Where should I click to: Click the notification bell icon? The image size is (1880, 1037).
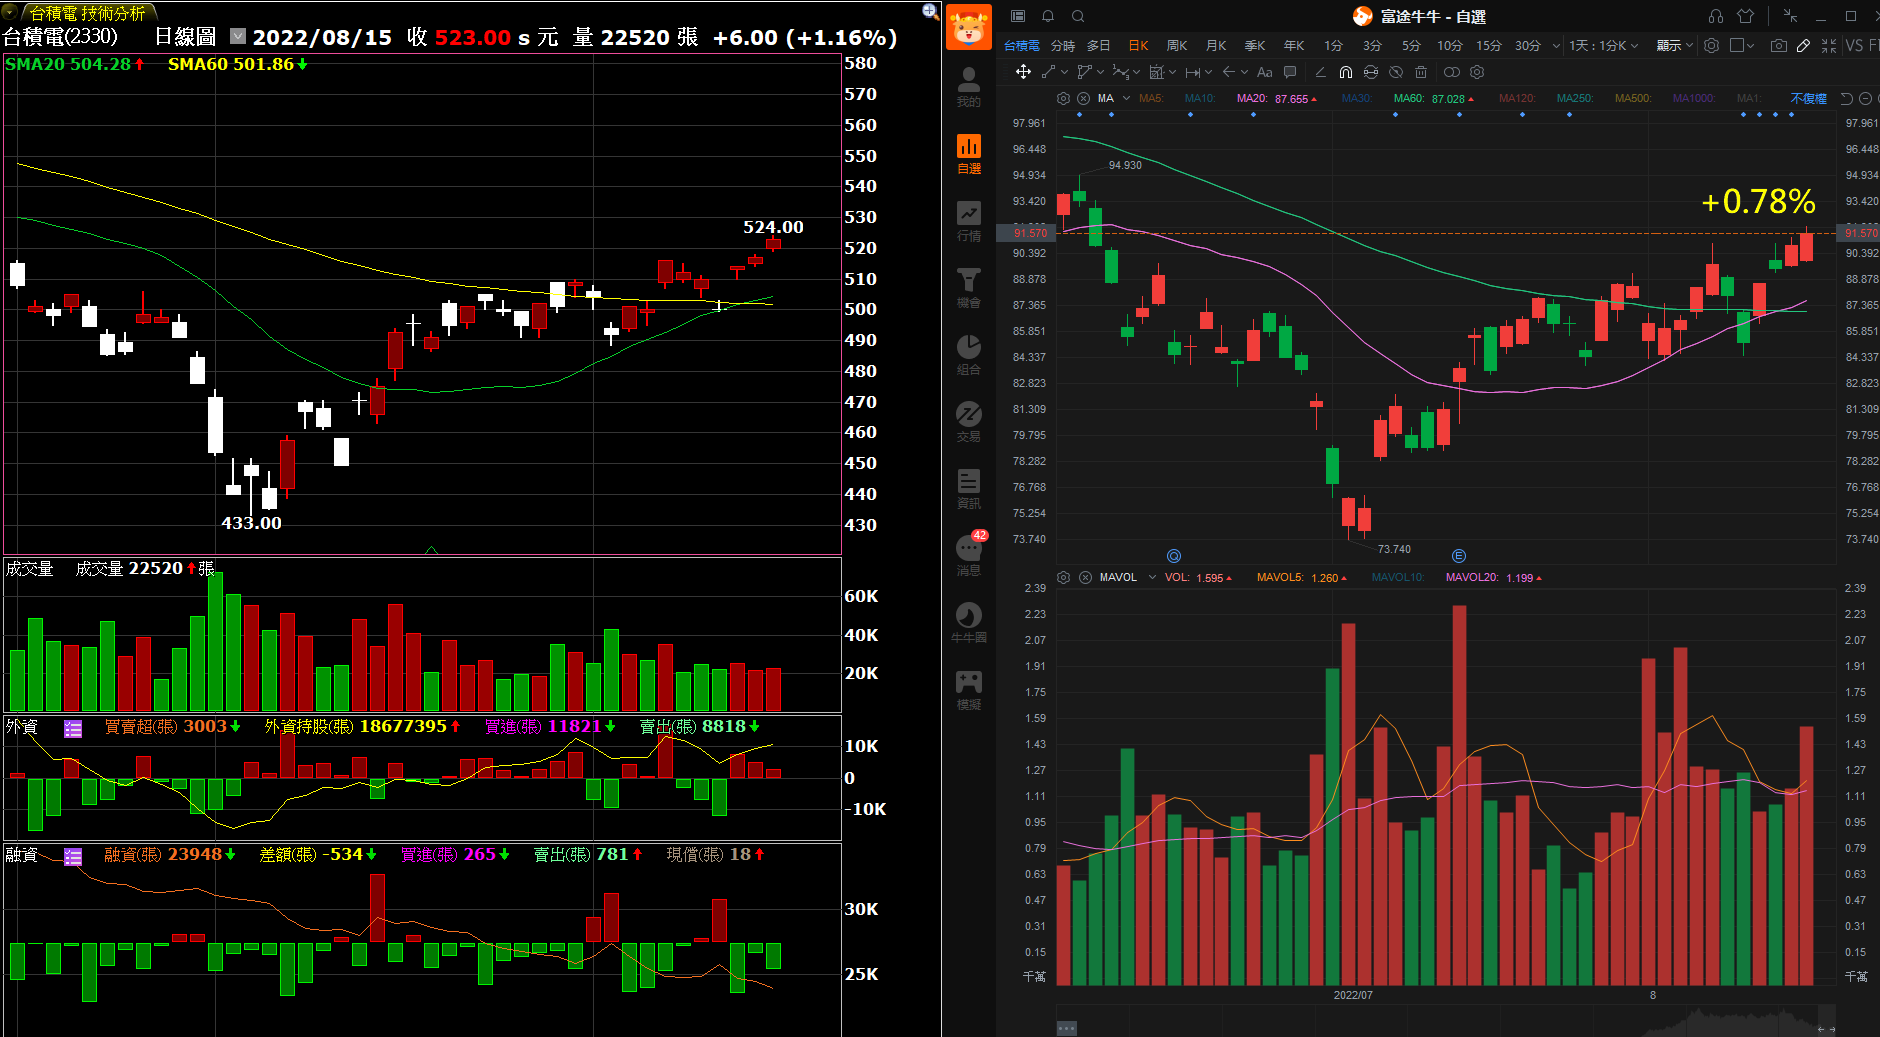pos(1048,16)
